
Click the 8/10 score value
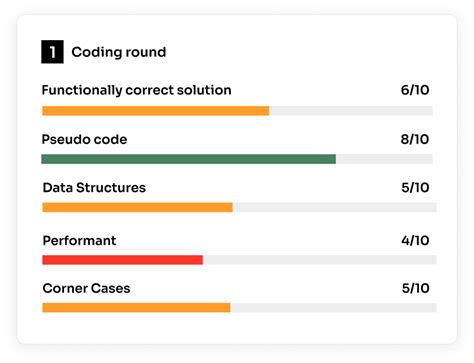(415, 139)
